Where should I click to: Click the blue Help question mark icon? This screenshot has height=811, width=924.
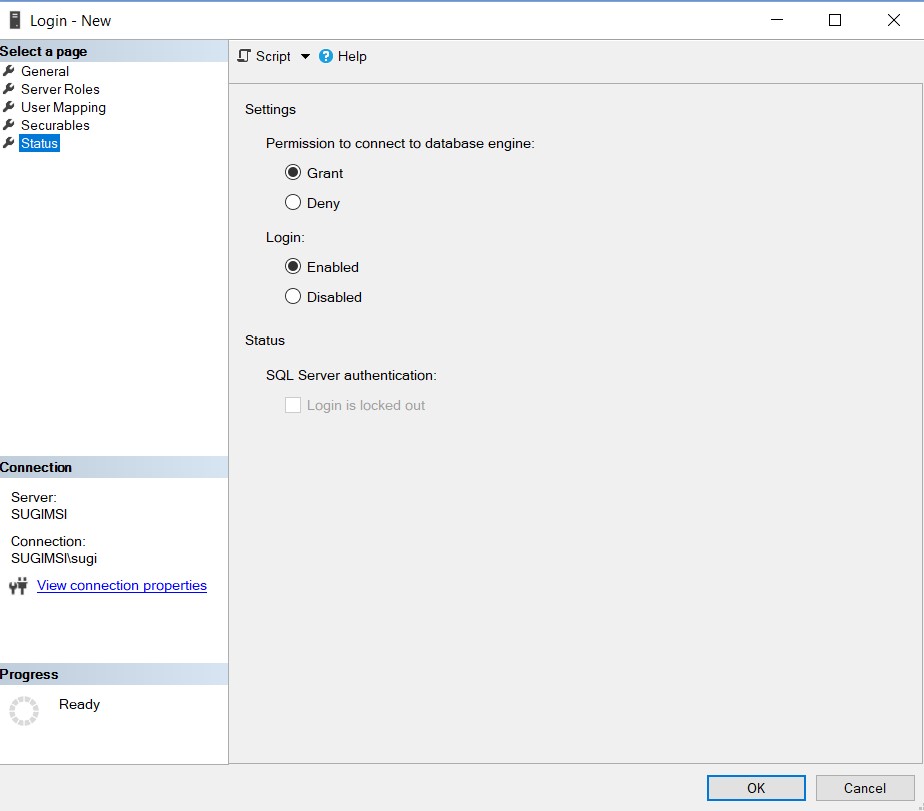(326, 56)
